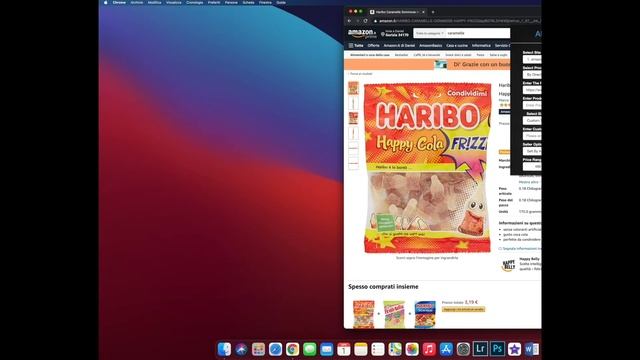Open the Archivio menu
The height and width of the screenshot is (360, 640).
[137, 2]
